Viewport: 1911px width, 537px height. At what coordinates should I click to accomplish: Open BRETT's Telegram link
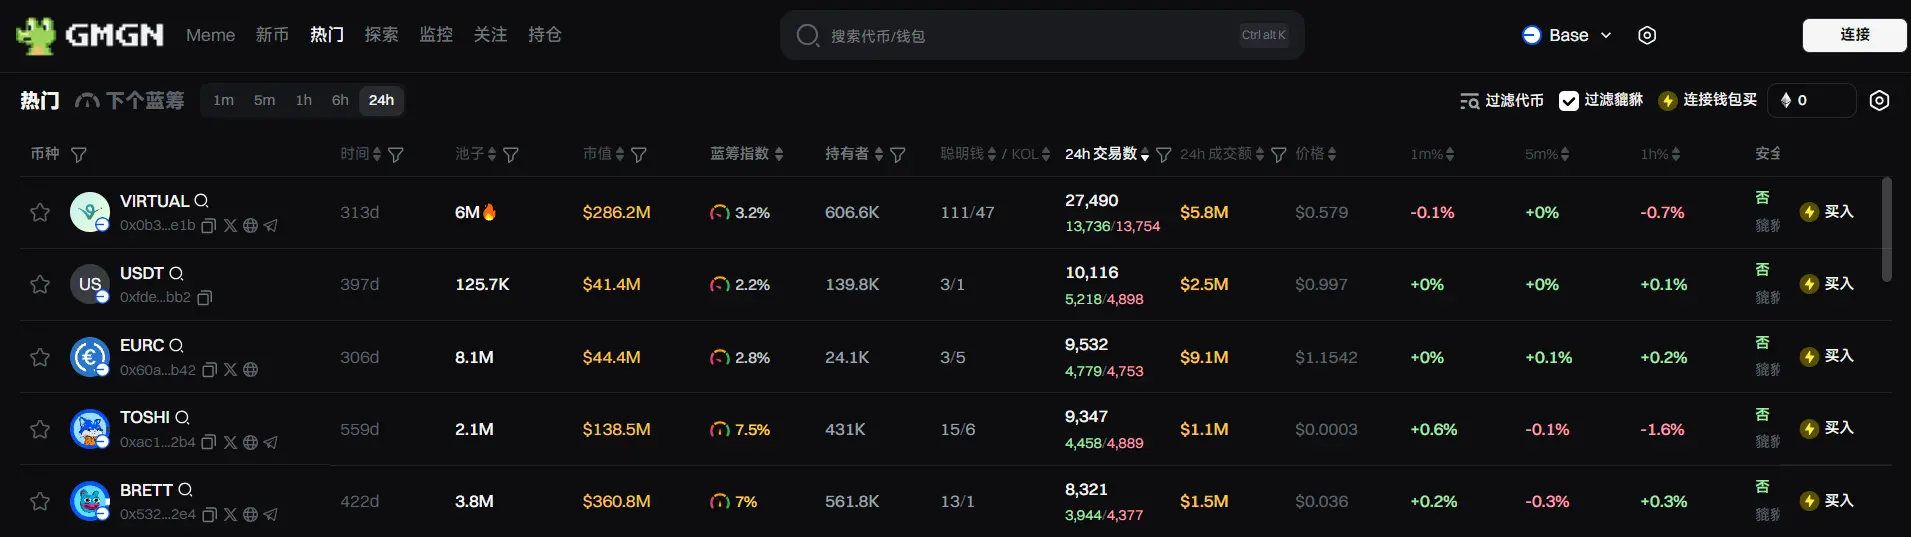(270, 515)
